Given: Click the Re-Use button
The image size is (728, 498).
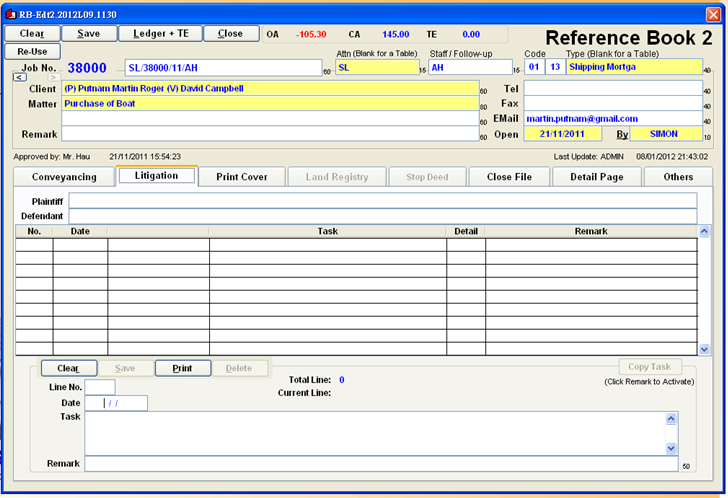Looking at the screenshot, I should point(32,52).
